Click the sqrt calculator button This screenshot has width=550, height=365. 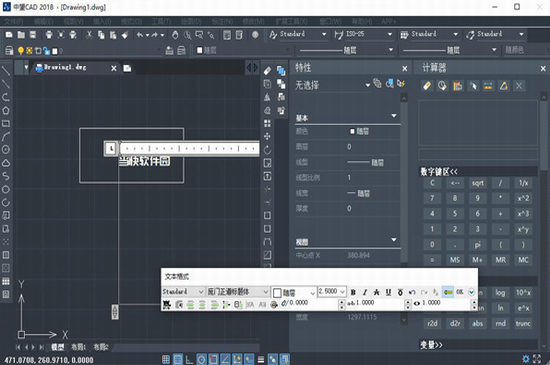pyautogui.click(x=477, y=183)
